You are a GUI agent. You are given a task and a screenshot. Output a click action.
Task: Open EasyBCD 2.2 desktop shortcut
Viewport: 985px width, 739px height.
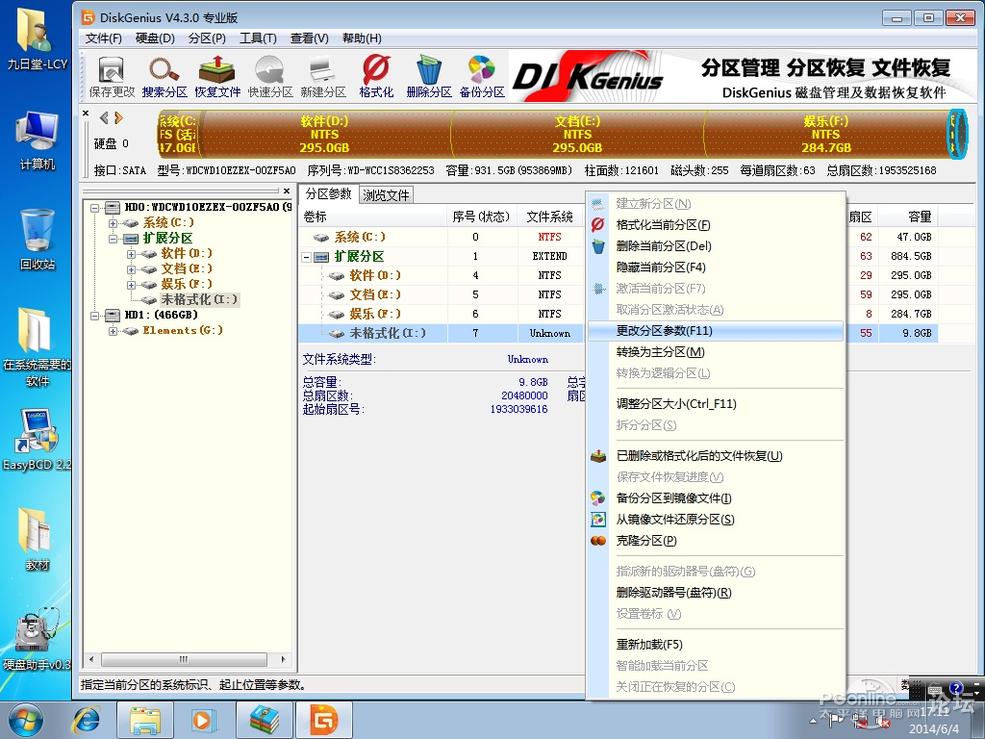click(36, 440)
